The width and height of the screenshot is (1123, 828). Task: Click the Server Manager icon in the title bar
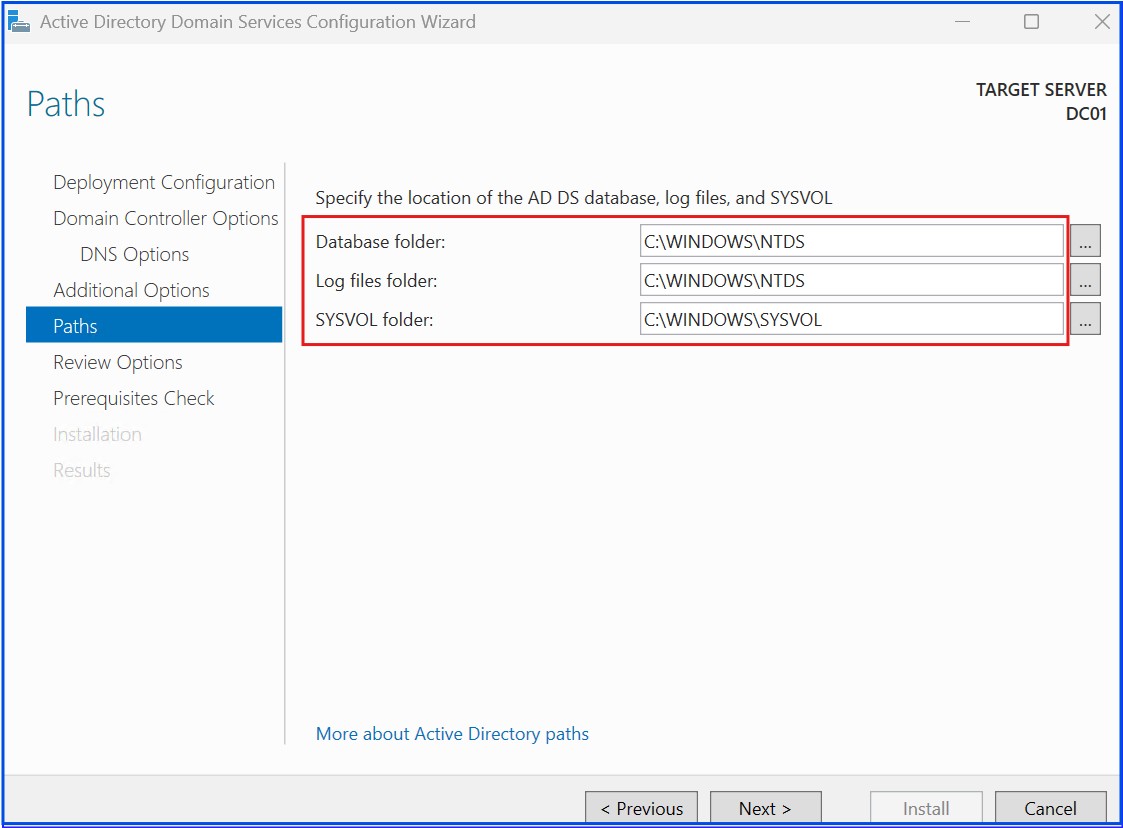coord(20,21)
